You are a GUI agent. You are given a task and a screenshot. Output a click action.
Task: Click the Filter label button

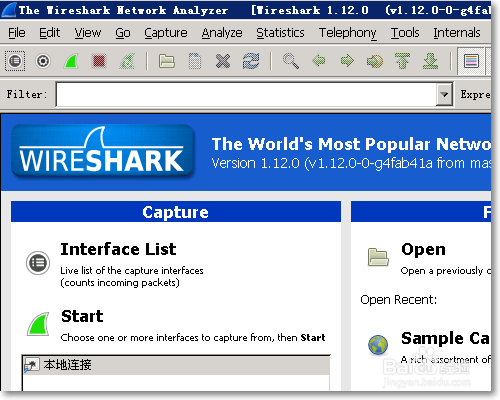[x=27, y=95]
